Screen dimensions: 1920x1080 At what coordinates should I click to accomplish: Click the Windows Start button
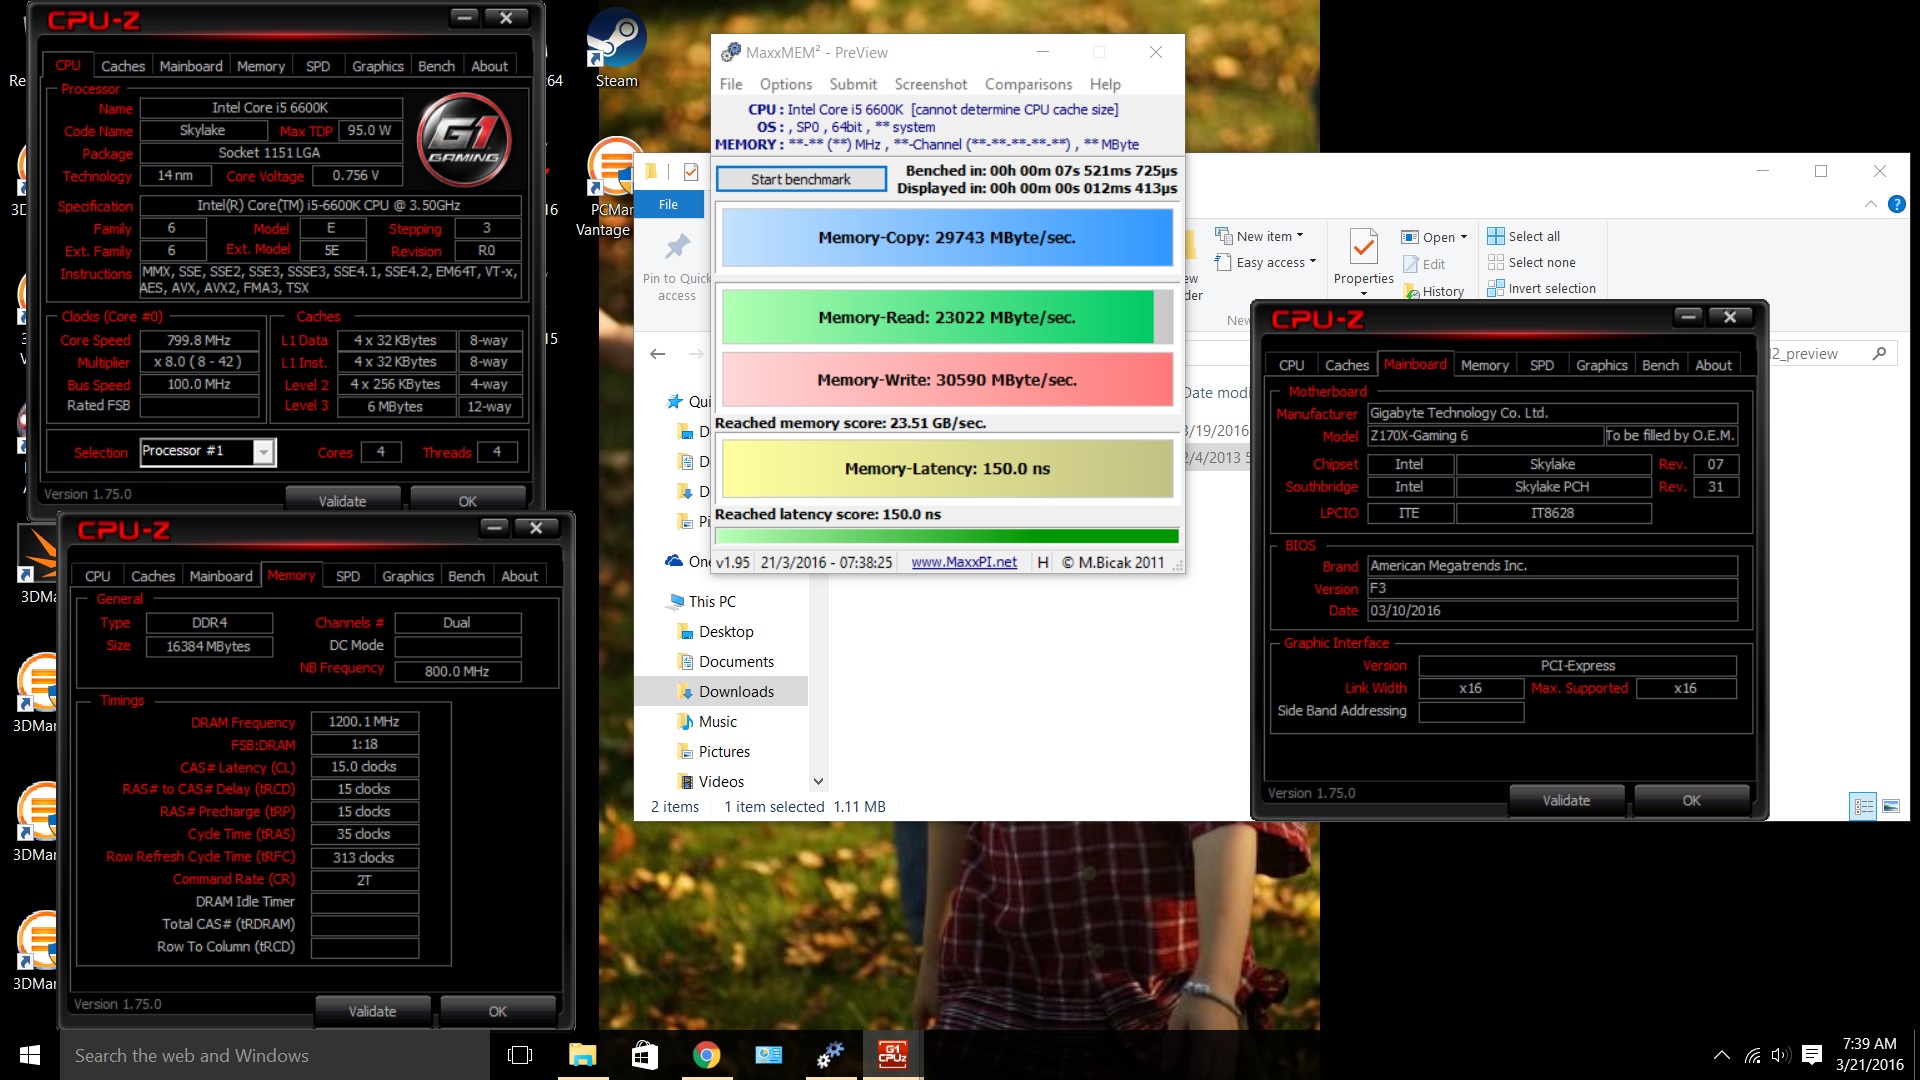30,1055
